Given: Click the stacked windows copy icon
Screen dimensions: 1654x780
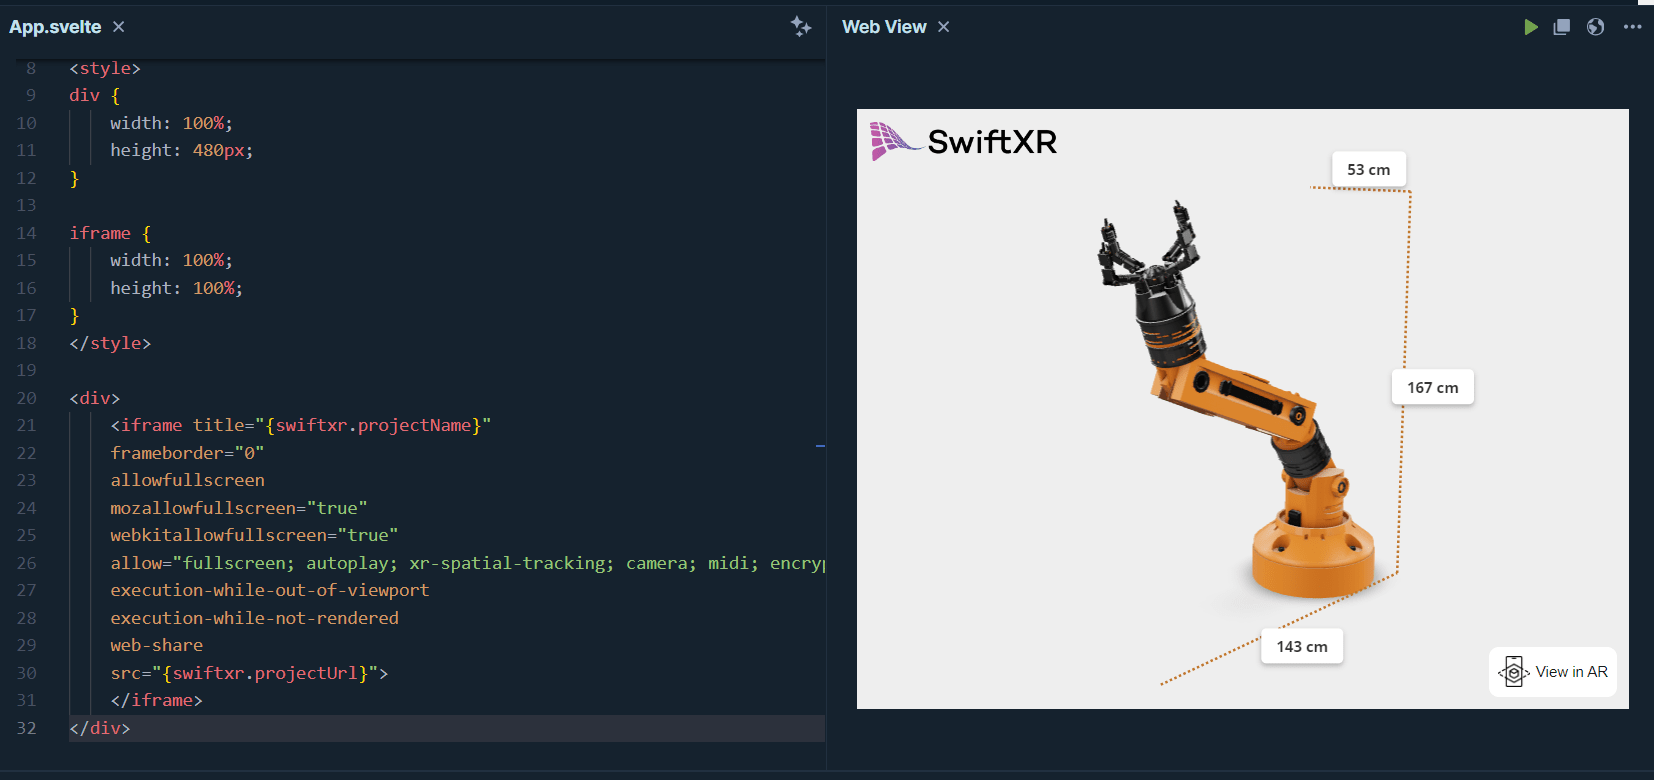Looking at the screenshot, I should (1561, 27).
